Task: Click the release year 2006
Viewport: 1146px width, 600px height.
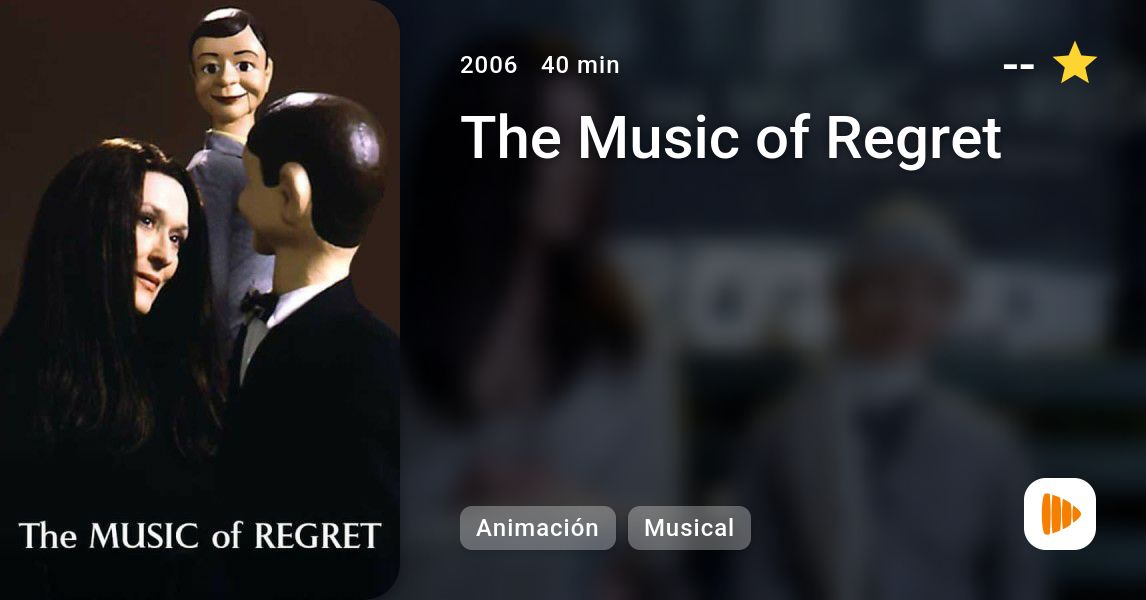Action: tap(488, 65)
